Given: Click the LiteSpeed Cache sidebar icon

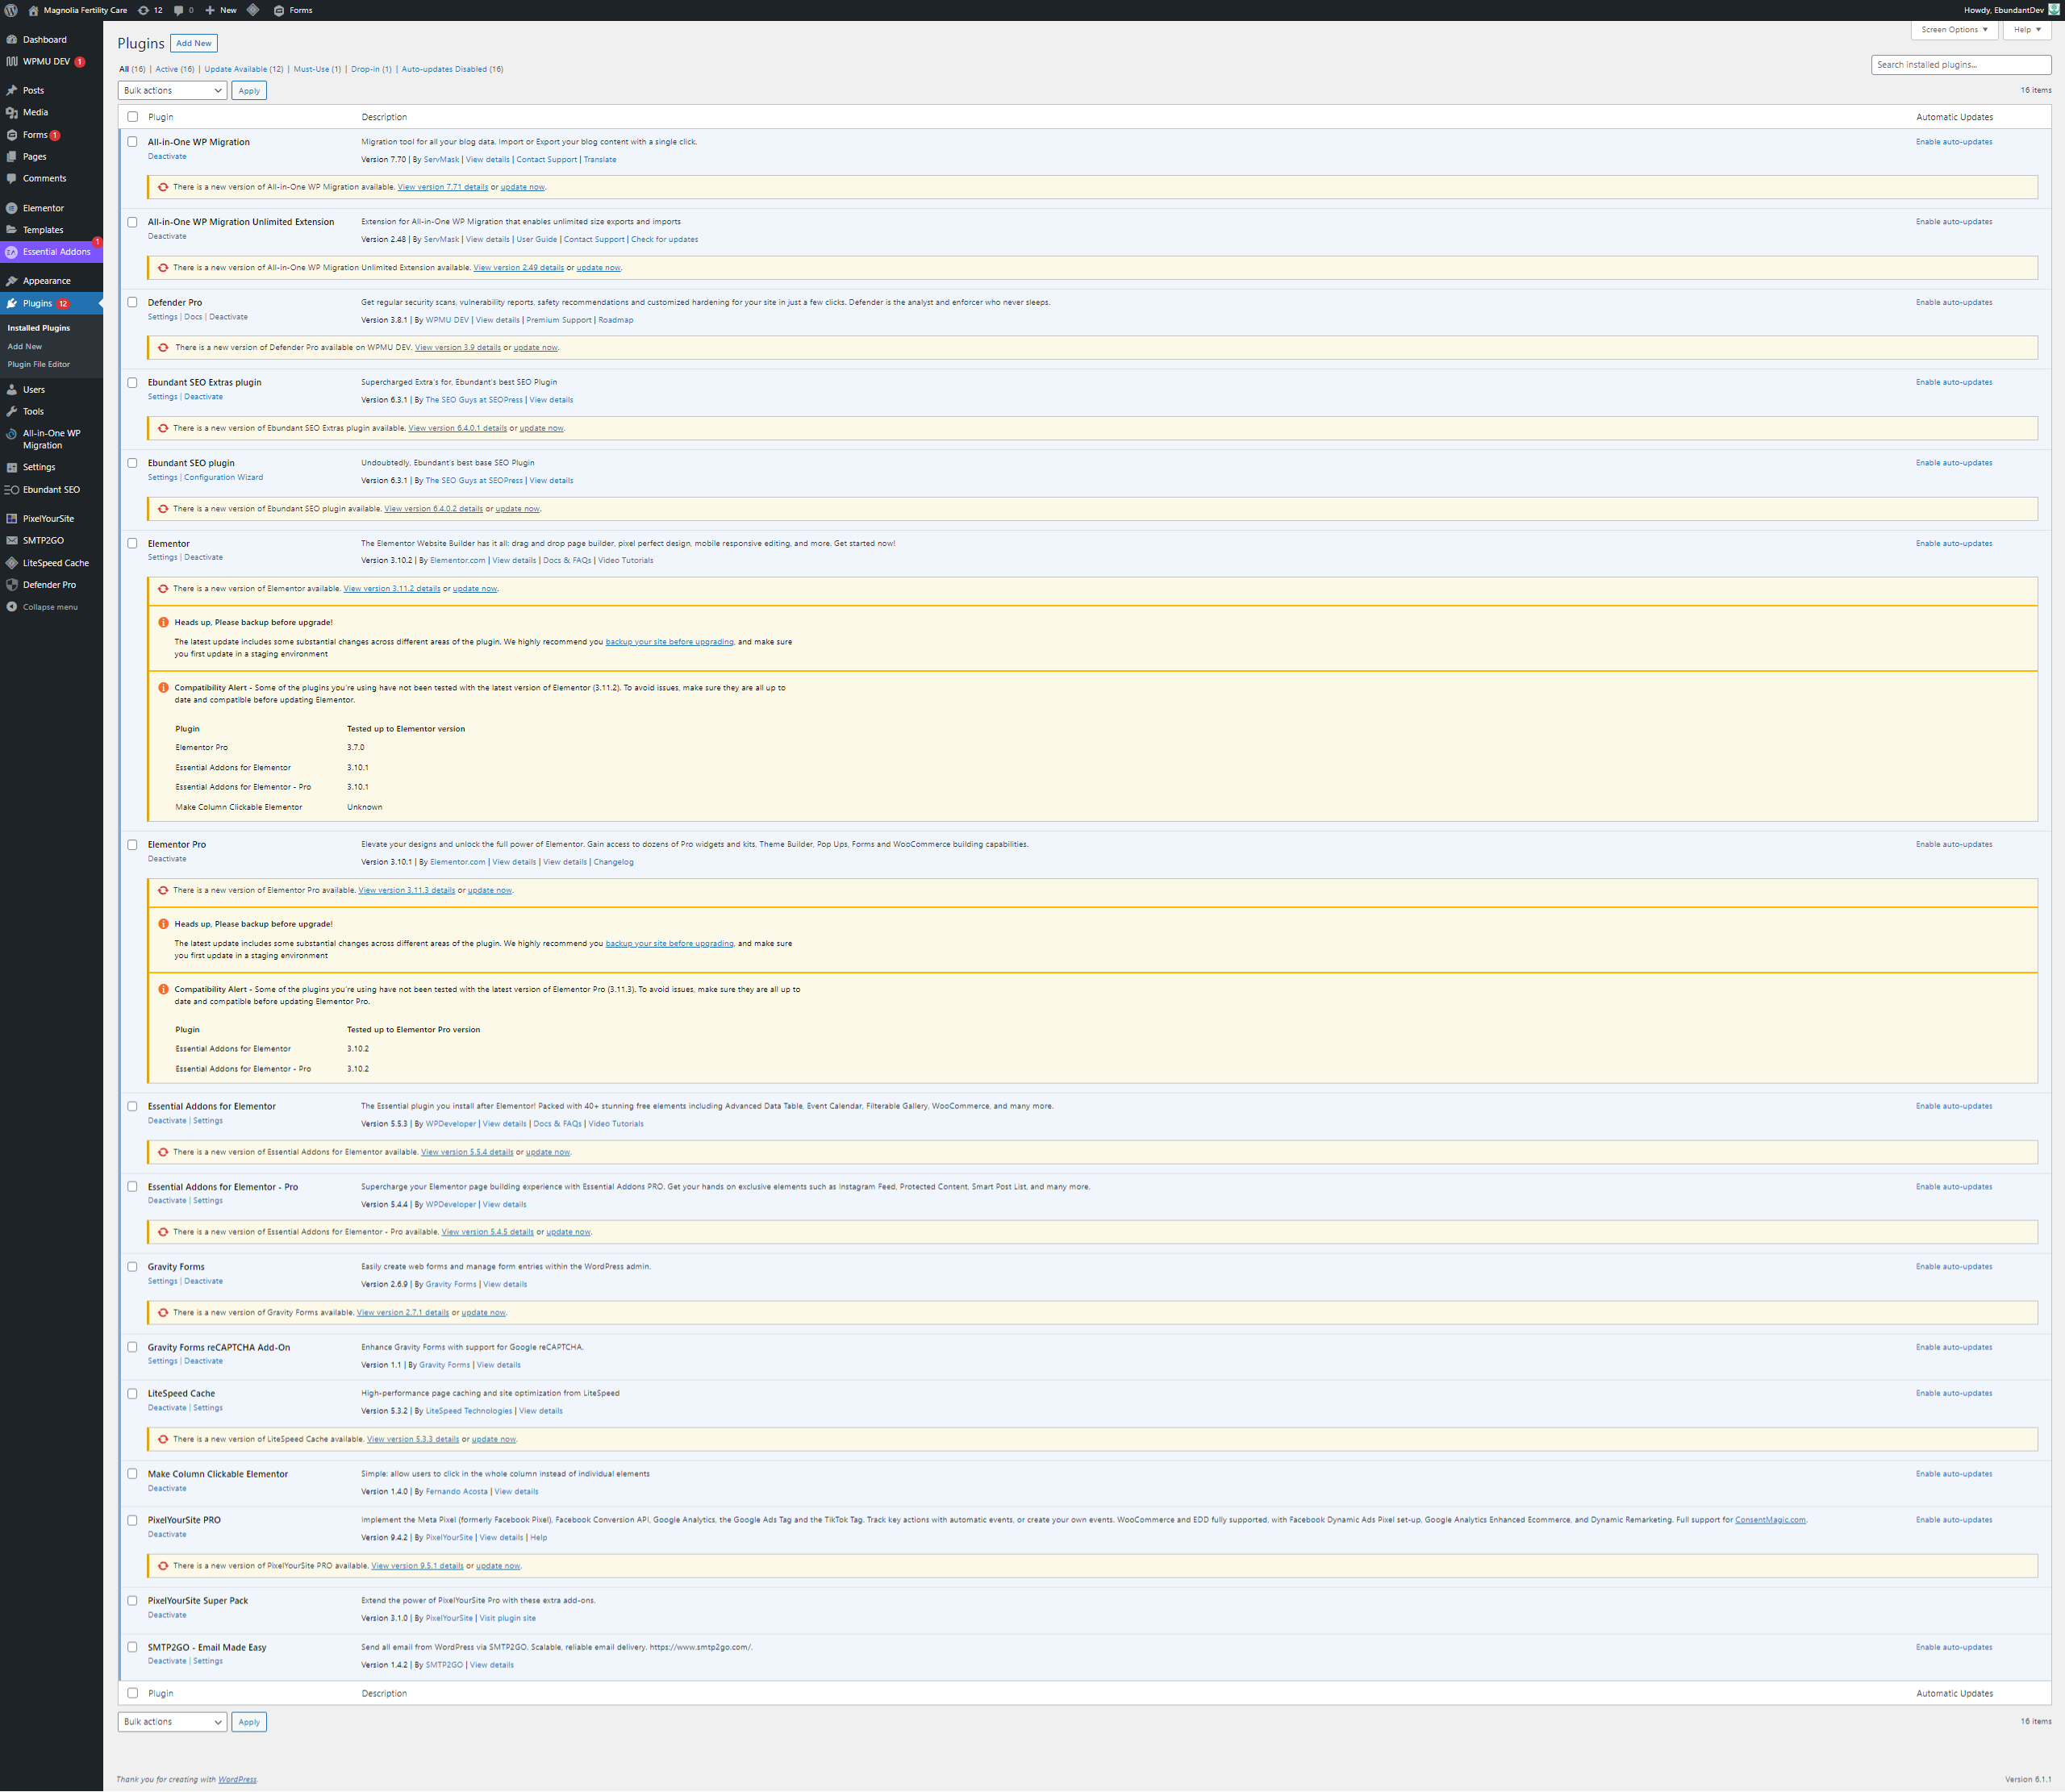Looking at the screenshot, I should pos(11,563).
